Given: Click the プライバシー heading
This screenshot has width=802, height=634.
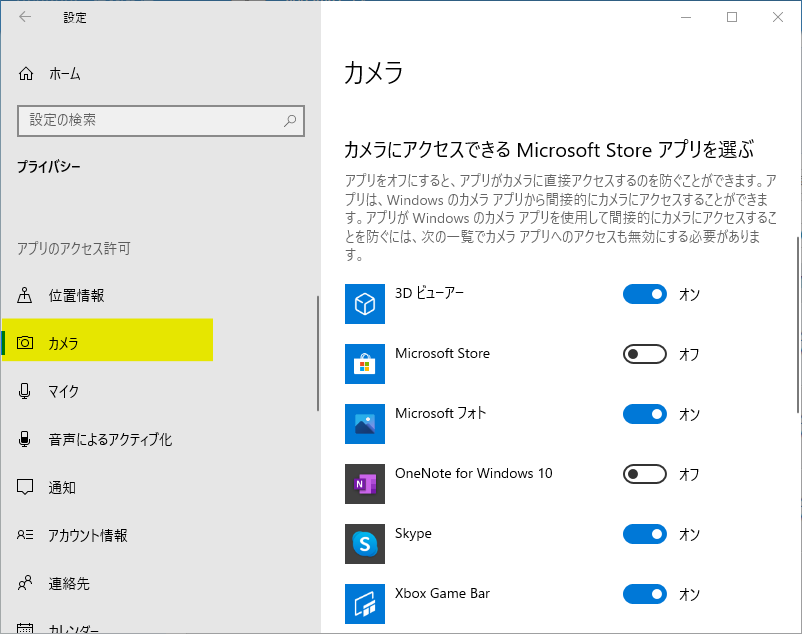Looking at the screenshot, I should [49, 167].
